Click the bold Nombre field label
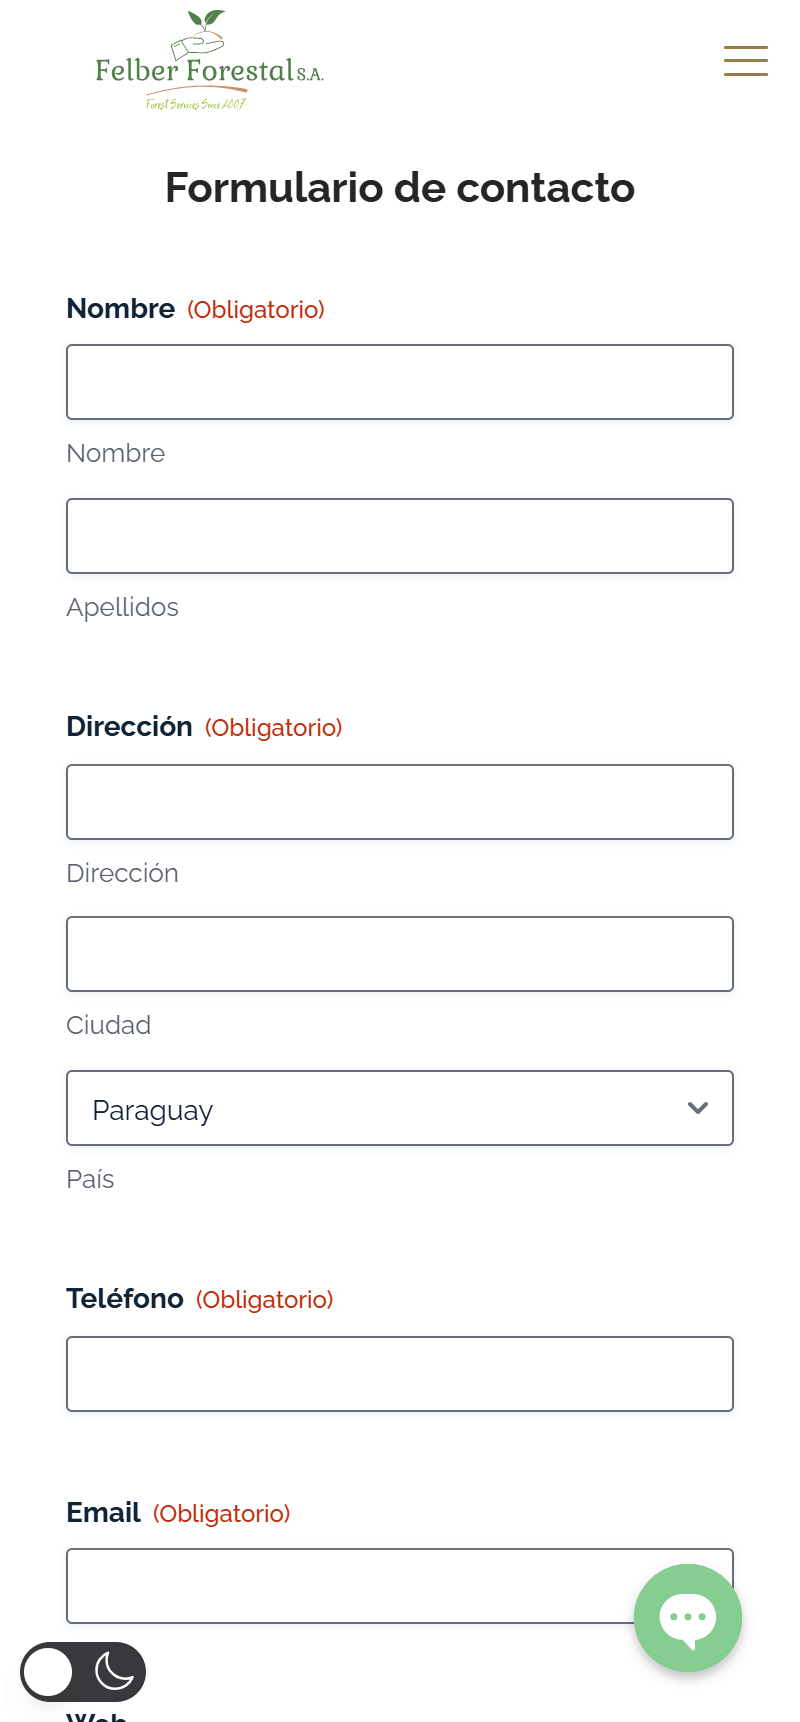The height and width of the screenshot is (1722, 800). (x=121, y=309)
